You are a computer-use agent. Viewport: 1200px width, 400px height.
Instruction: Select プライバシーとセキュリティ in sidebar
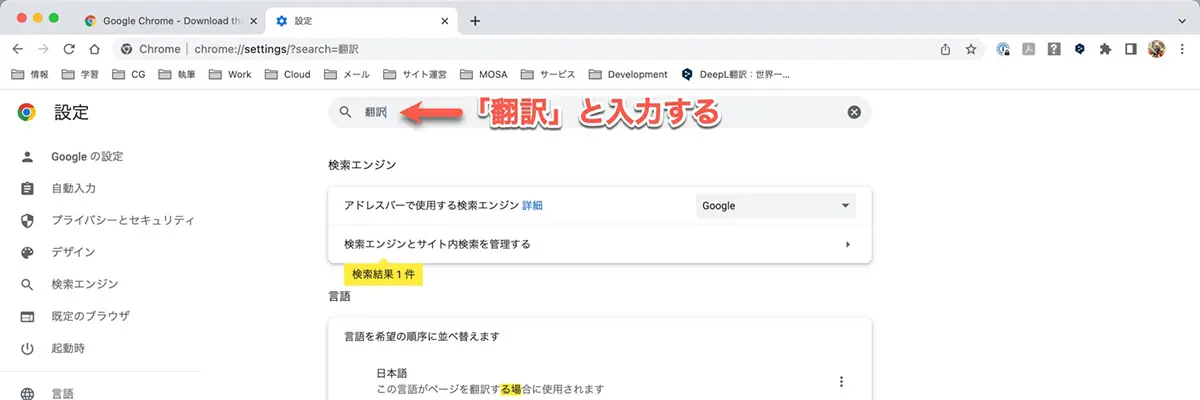(122, 220)
